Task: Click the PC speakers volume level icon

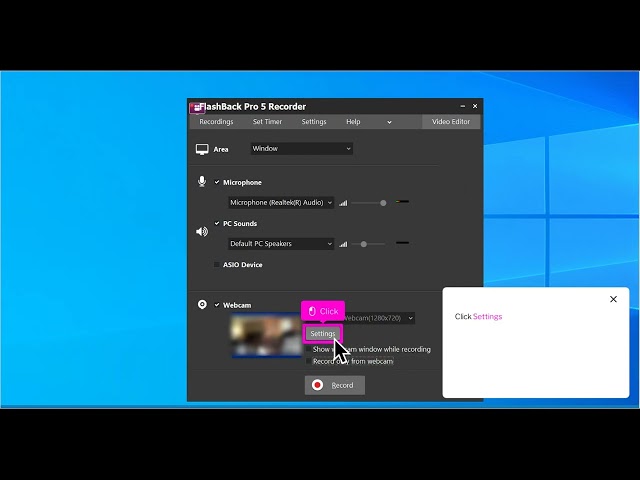Action: click(x=343, y=244)
